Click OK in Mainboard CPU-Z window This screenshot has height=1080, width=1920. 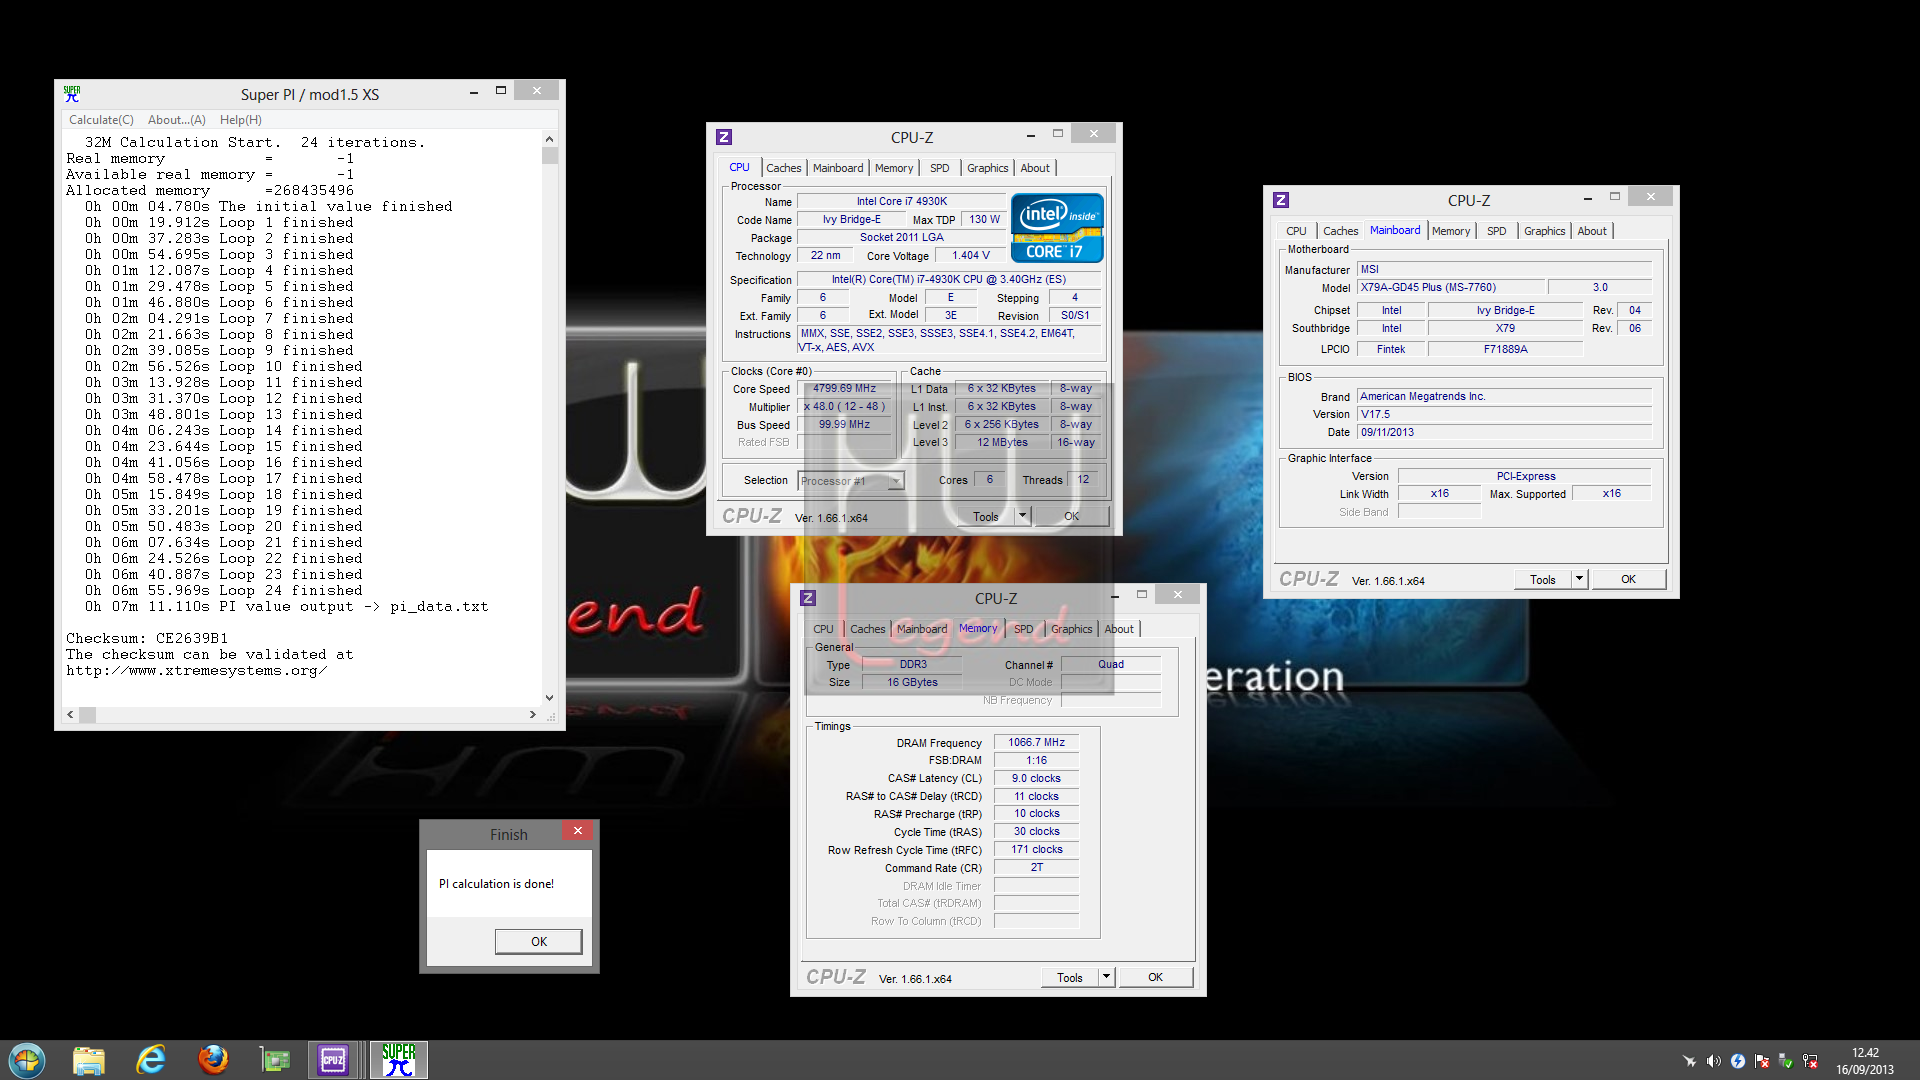point(1628,579)
